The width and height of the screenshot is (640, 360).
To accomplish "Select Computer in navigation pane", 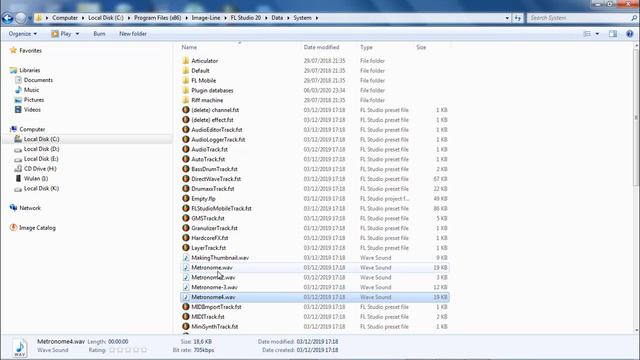I will [32, 129].
